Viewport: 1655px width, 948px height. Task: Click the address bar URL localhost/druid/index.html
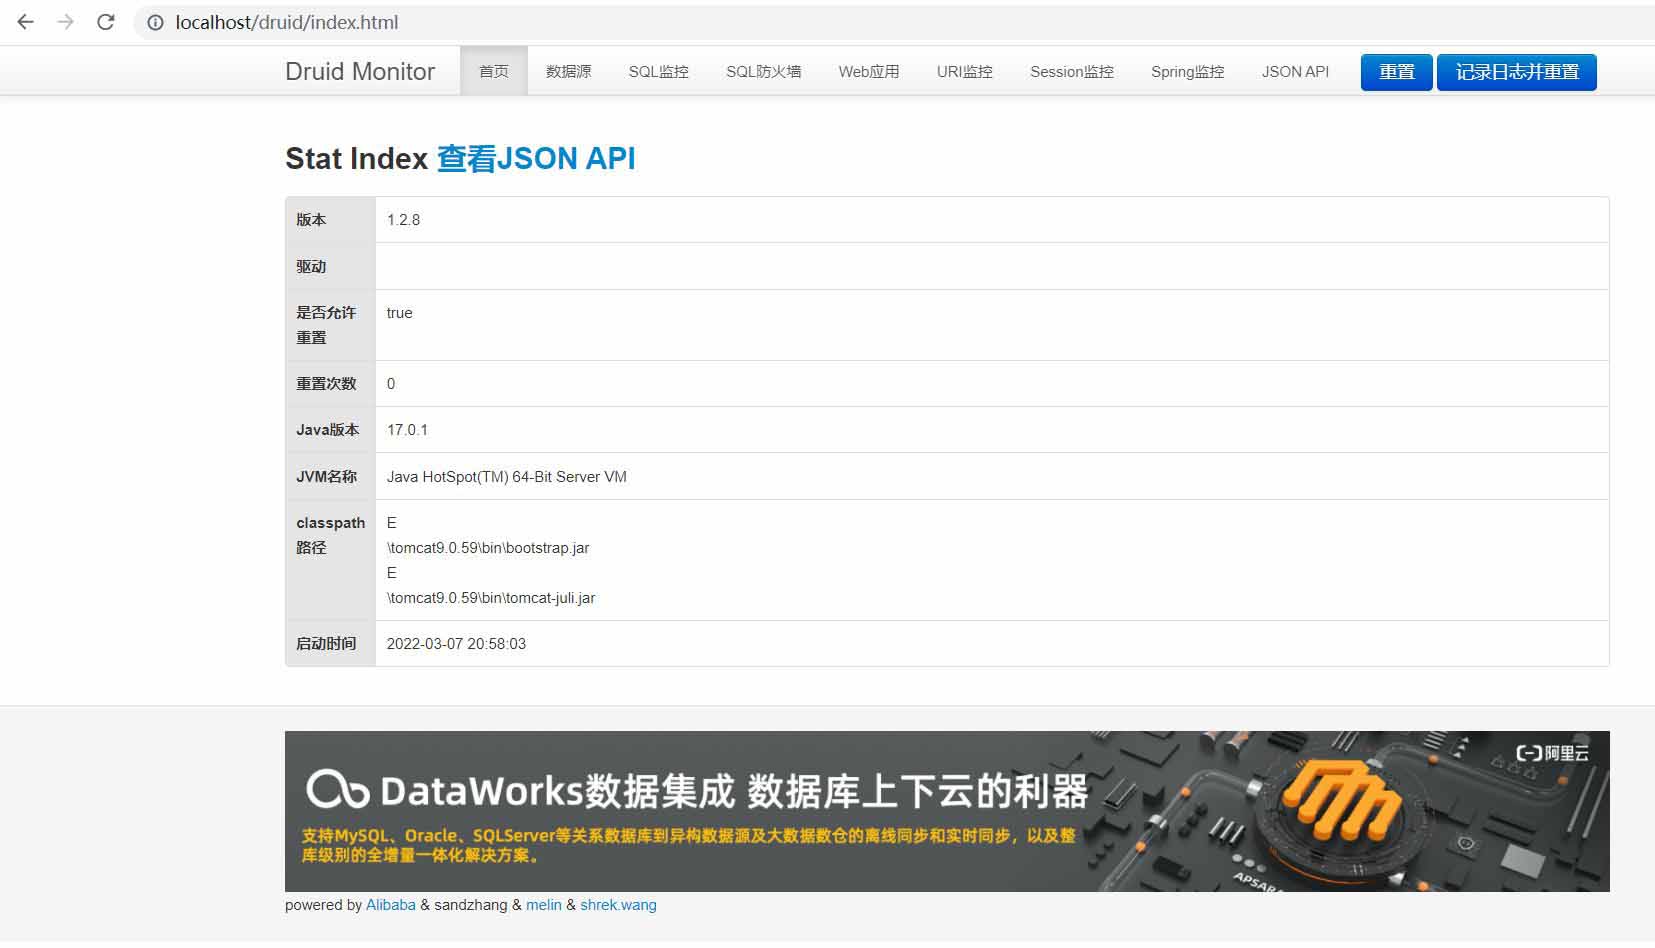[x=287, y=22]
